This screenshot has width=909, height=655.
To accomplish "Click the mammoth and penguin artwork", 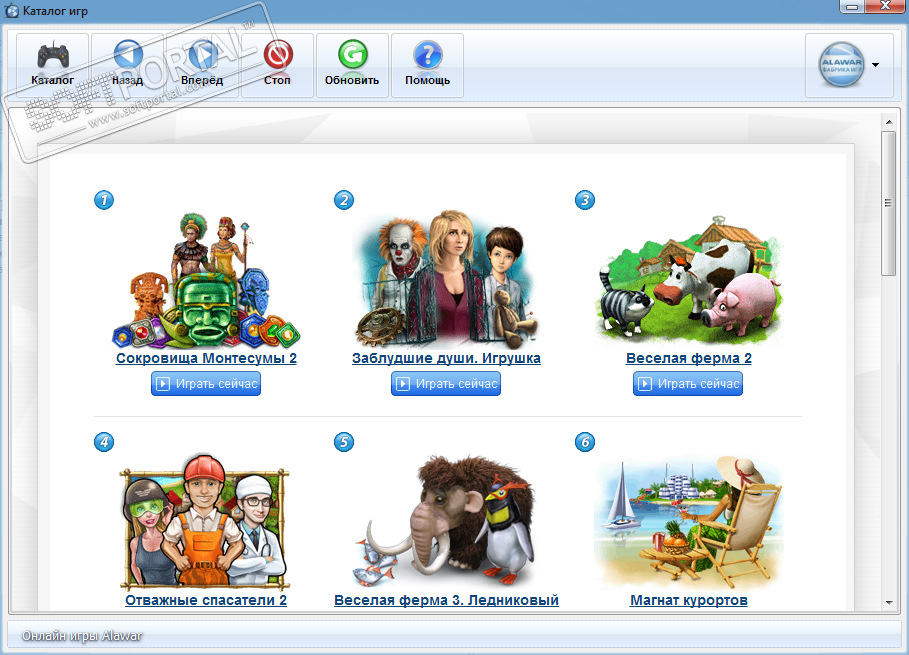I will (x=446, y=521).
